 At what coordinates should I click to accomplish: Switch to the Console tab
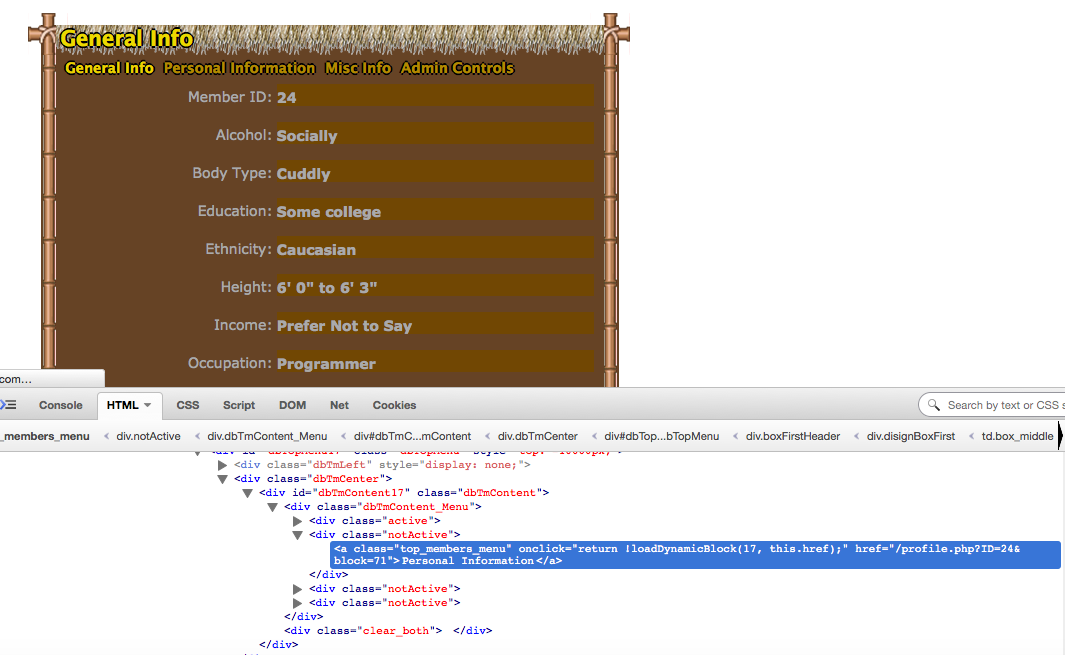coord(60,405)
